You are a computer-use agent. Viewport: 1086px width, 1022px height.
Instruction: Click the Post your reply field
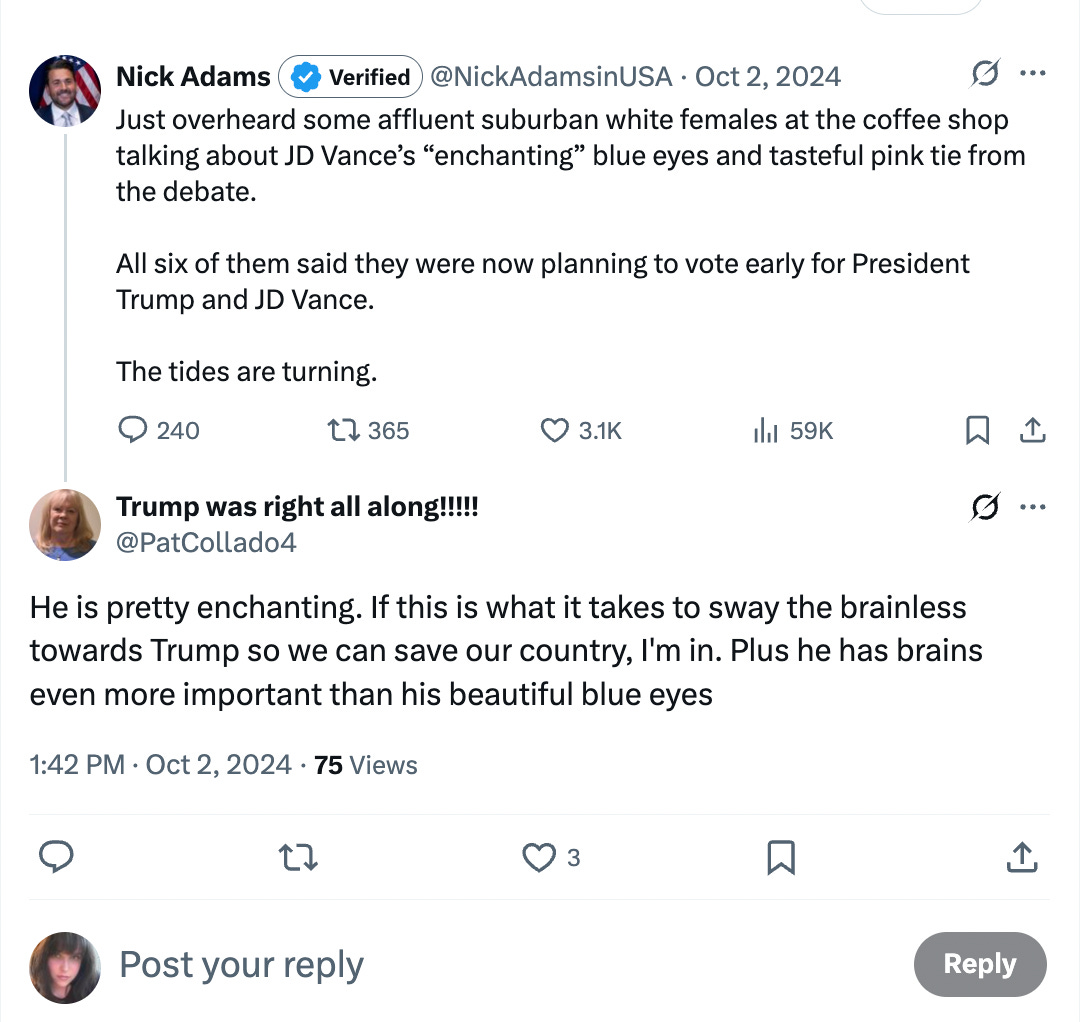click(240, 965)
